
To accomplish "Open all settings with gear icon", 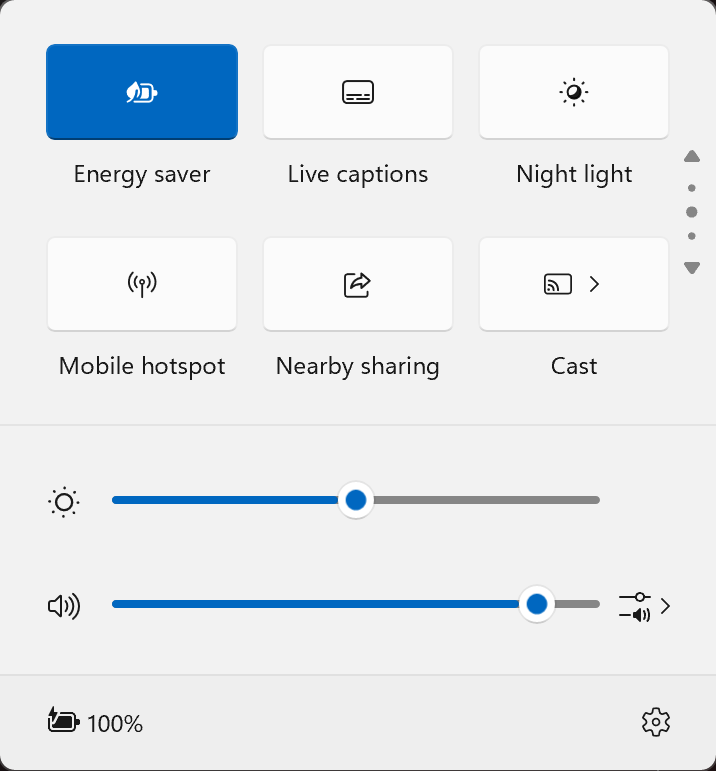I will (x=656, y=722).
